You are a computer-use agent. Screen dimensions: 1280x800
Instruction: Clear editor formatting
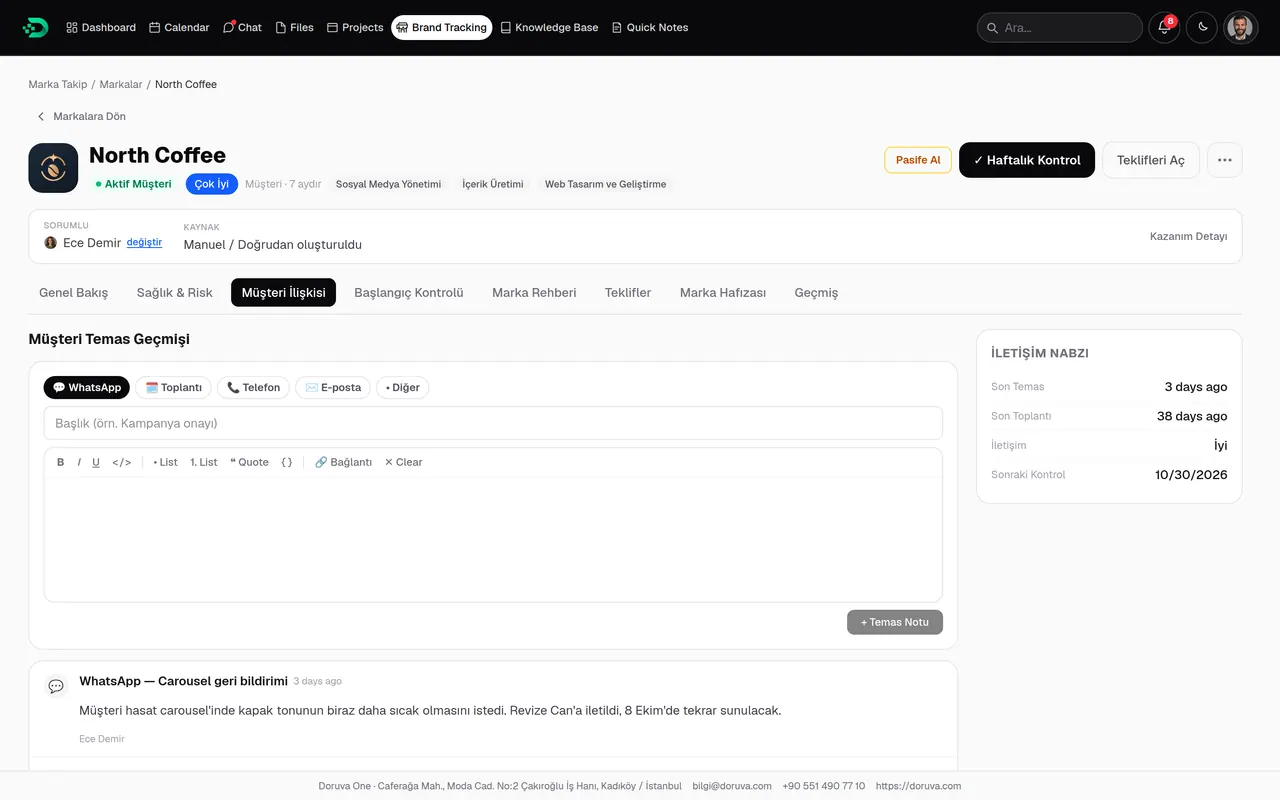pos(403,462)
